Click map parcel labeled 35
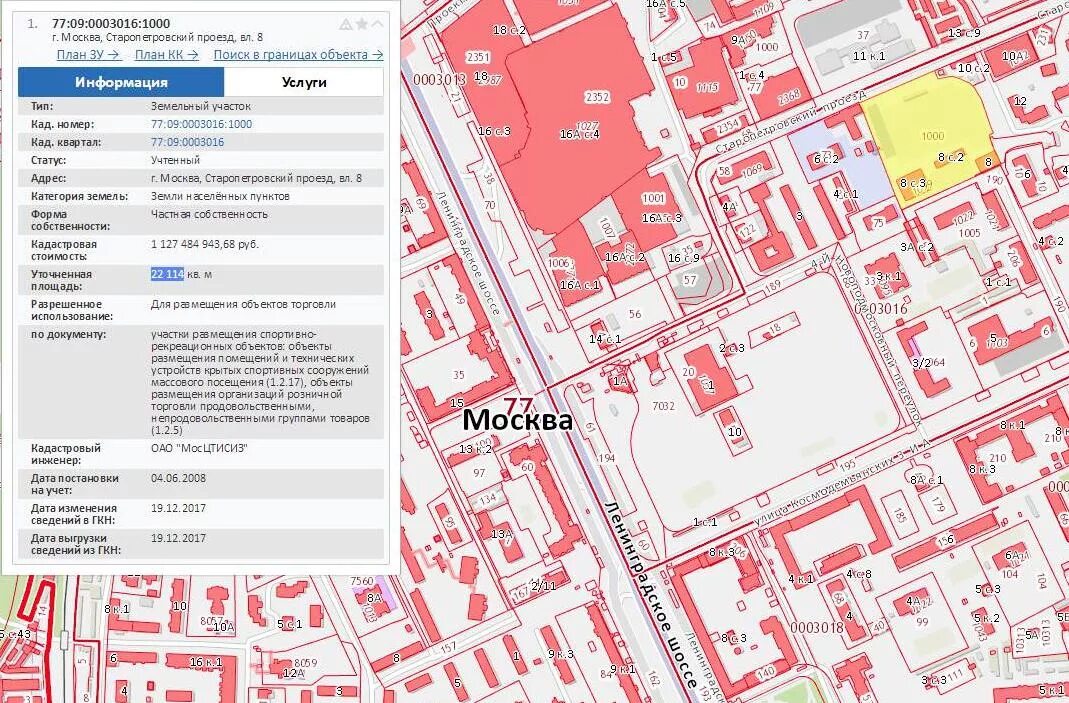 (x=459, y=374)
